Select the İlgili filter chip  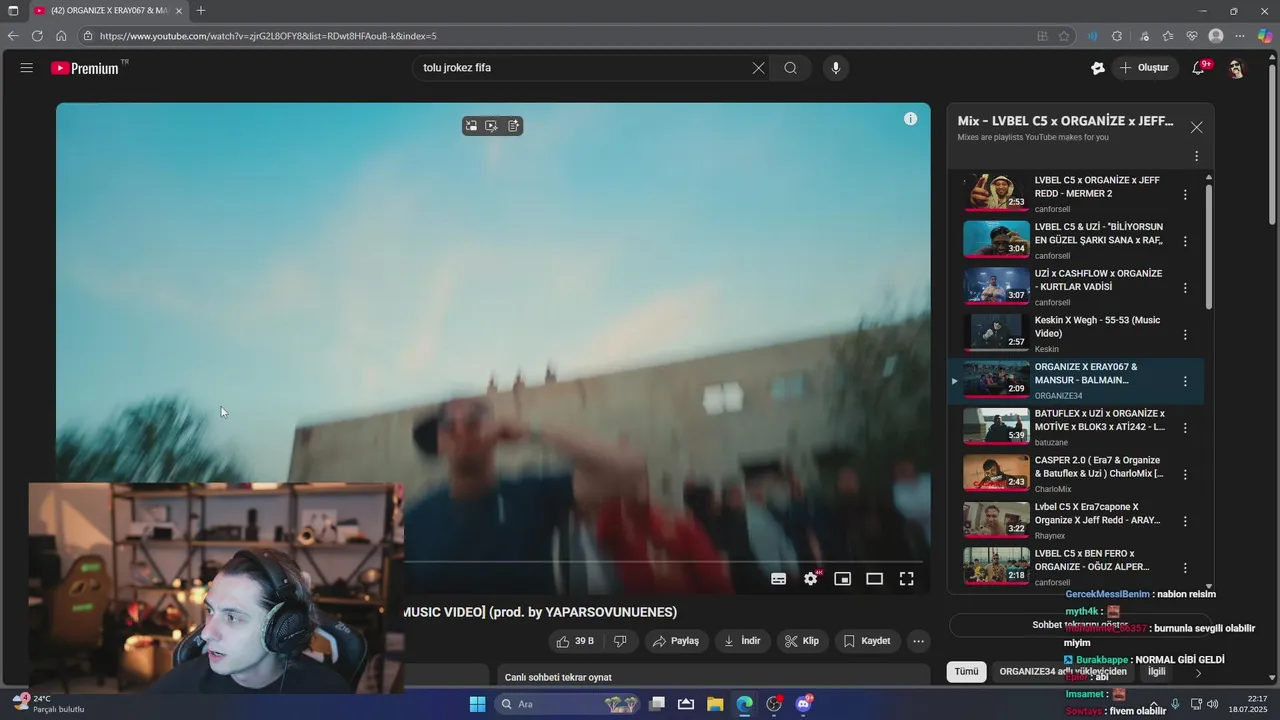[x=1156, y=672]
